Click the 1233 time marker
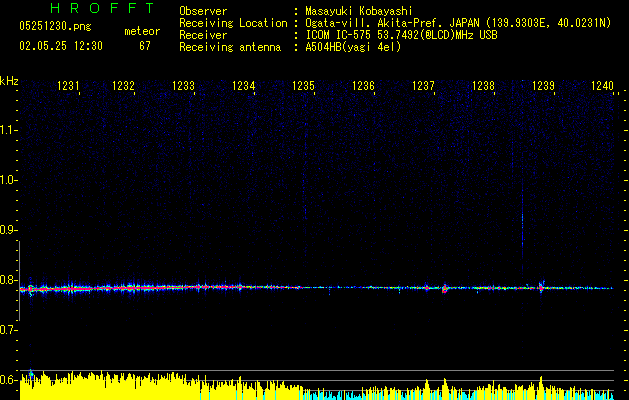 pos(183,86)
